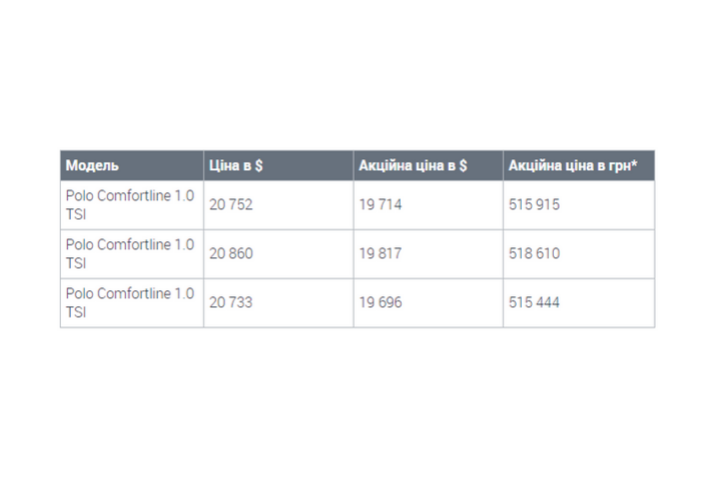This screenshot has width=716, height=477.
Task: Click the 515 444 hryvnia price cell
Action: point(579,303)
